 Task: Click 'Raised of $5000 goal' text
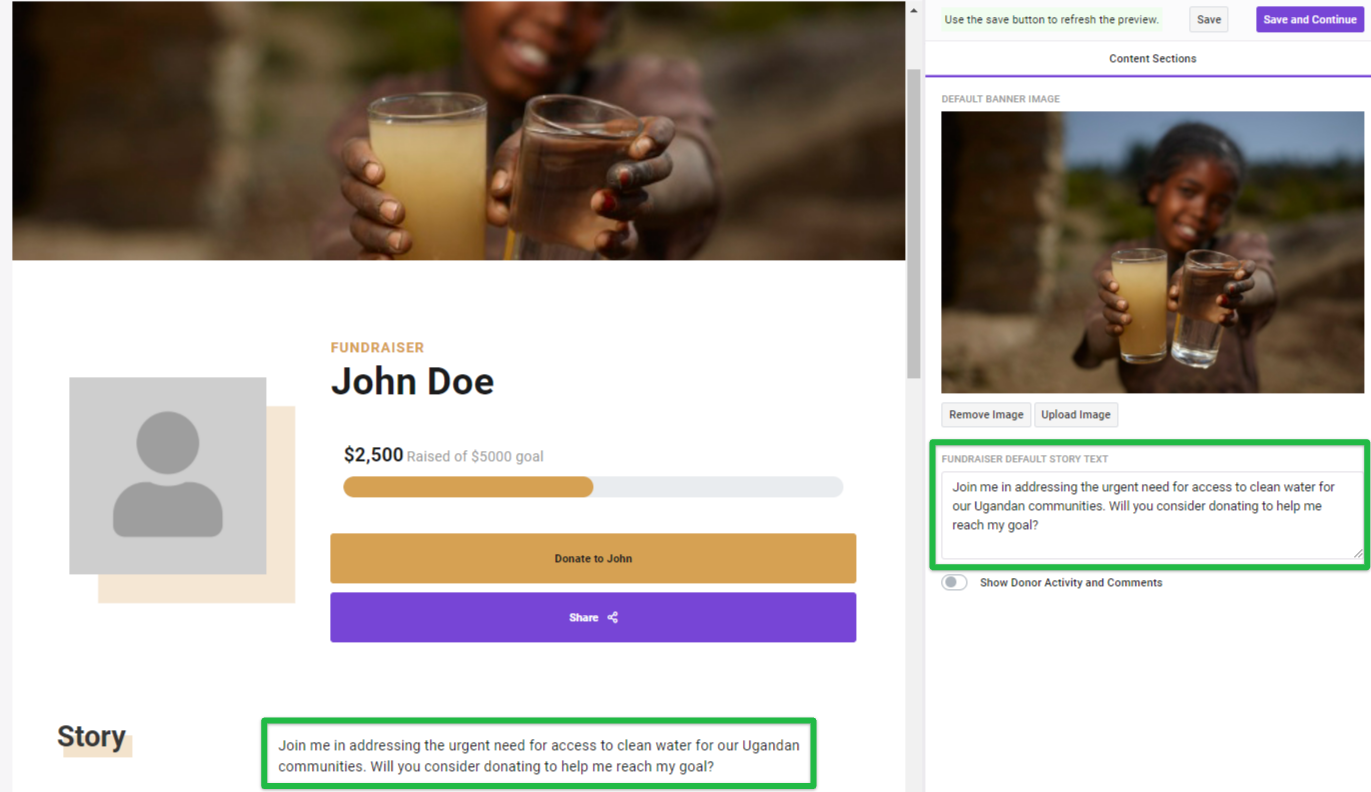click(475, 457)
